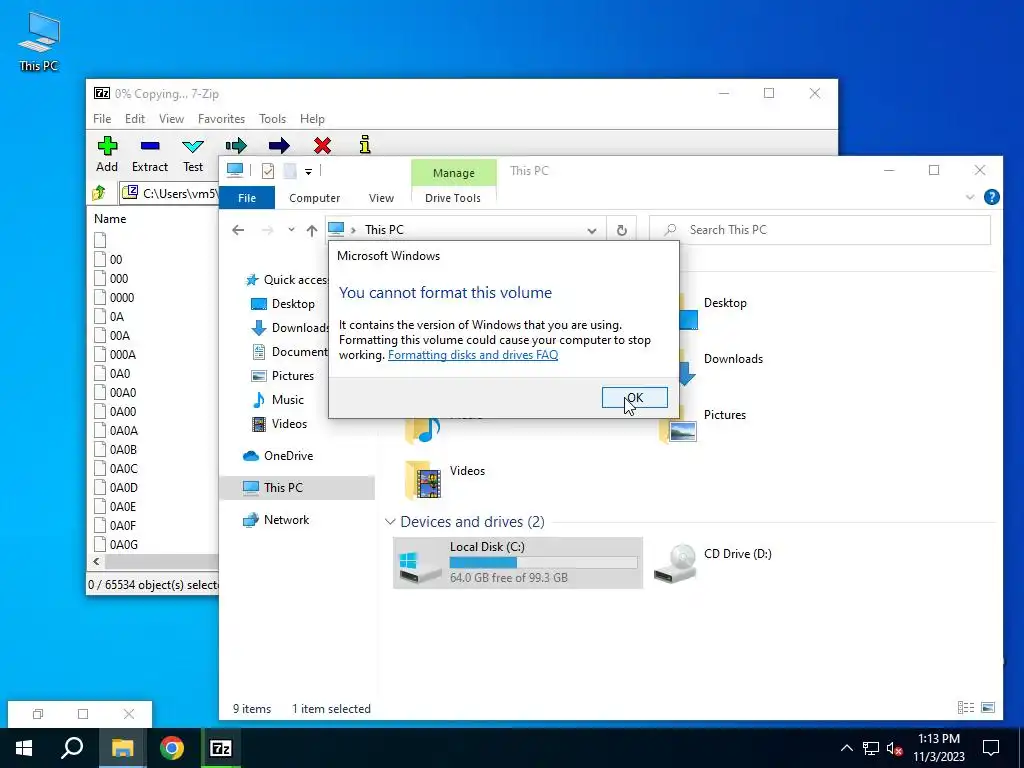The image size is (1024, 768).
Task: Select file 0A0B in 7-Zip list
Action: (123, 449)
